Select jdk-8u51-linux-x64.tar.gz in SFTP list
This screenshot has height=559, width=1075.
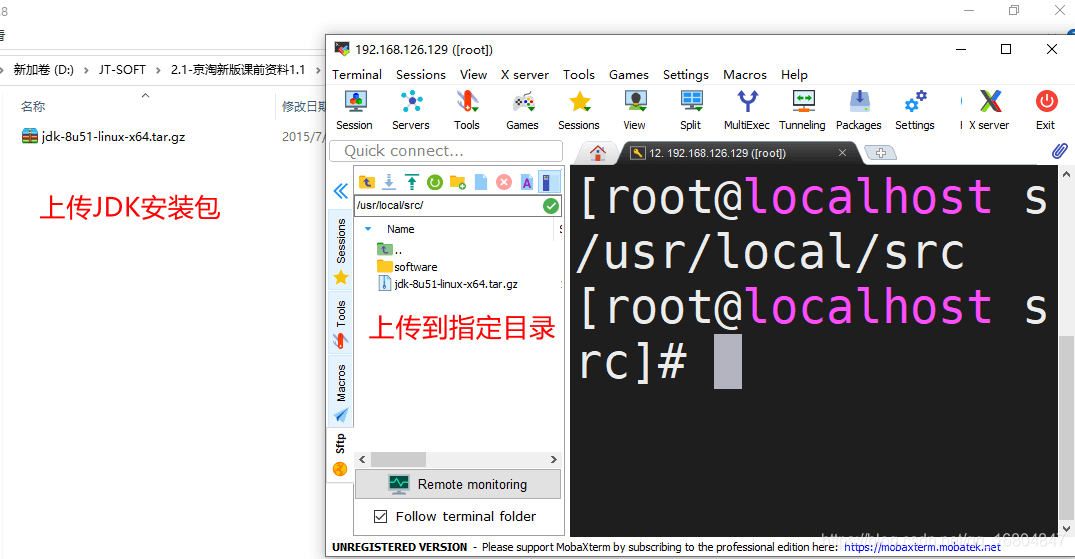(448, 284)
